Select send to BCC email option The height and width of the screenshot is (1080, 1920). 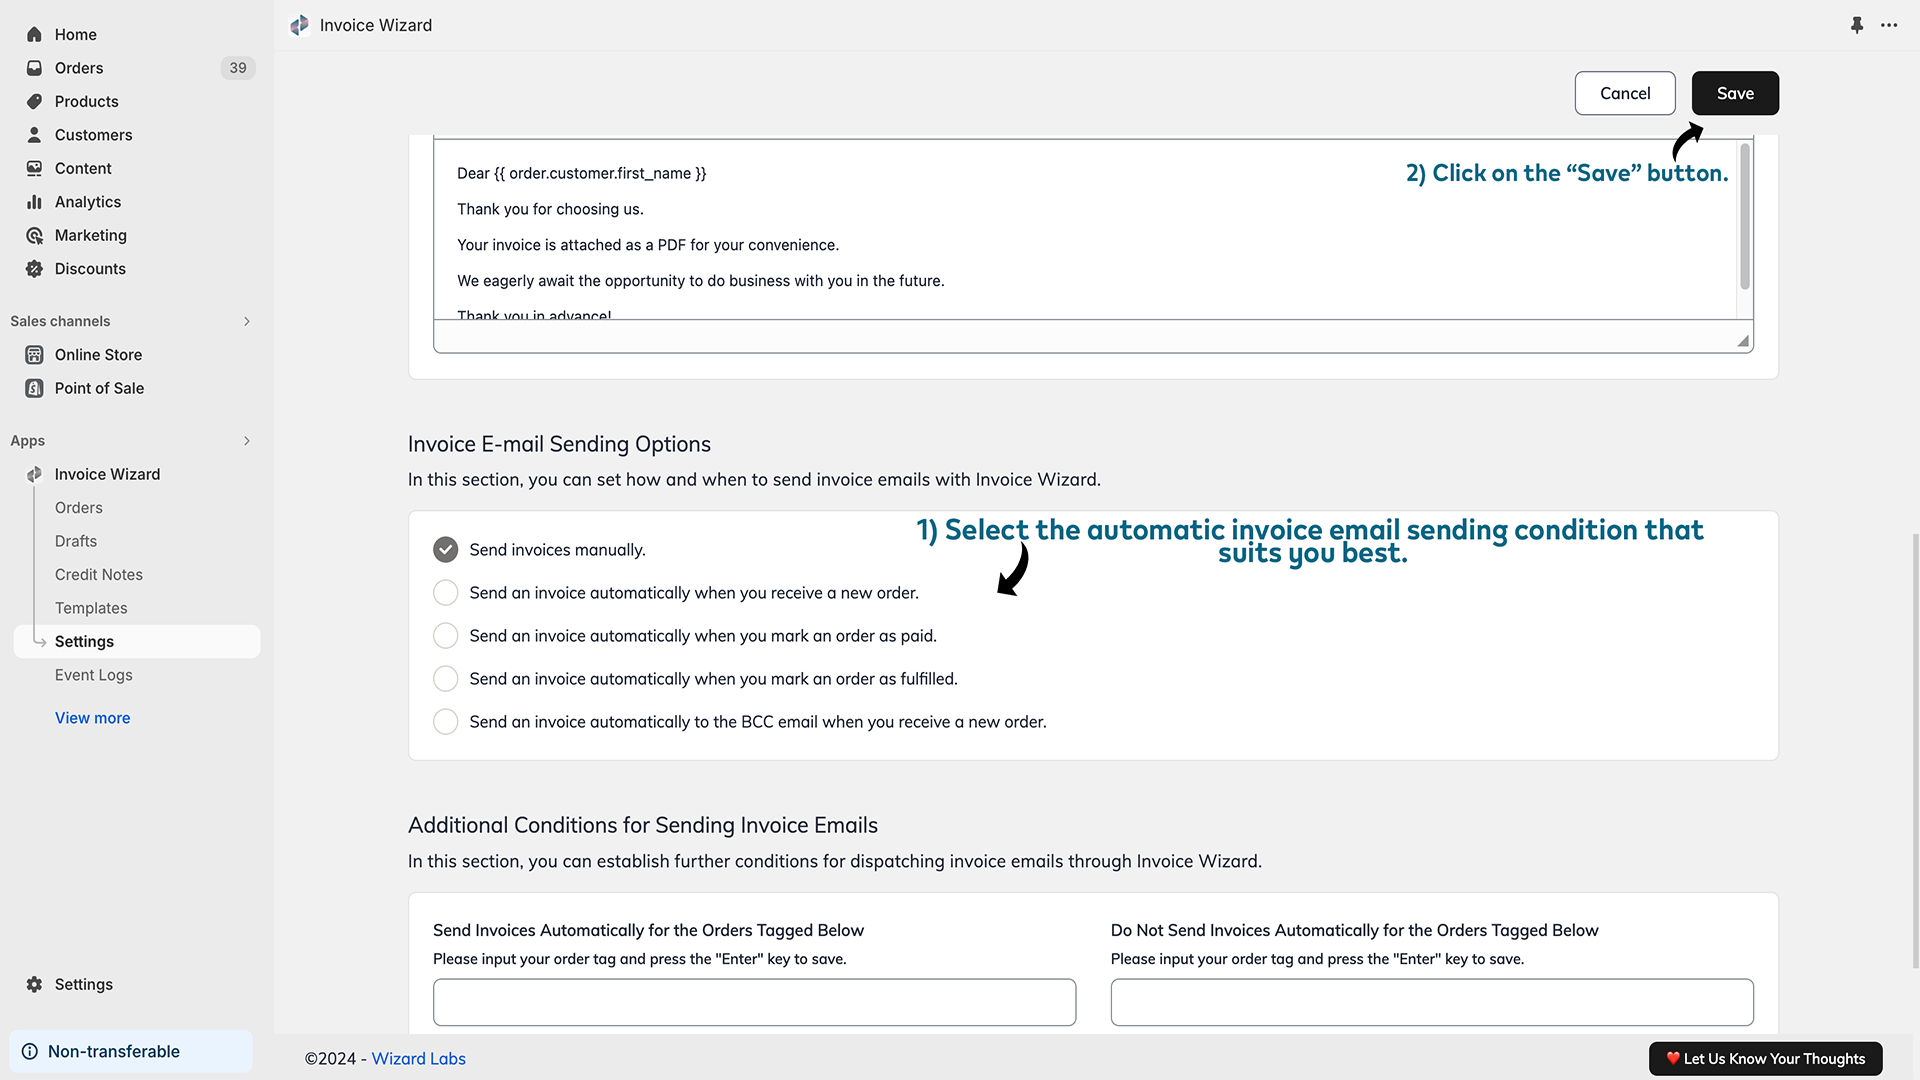[446, 721]
